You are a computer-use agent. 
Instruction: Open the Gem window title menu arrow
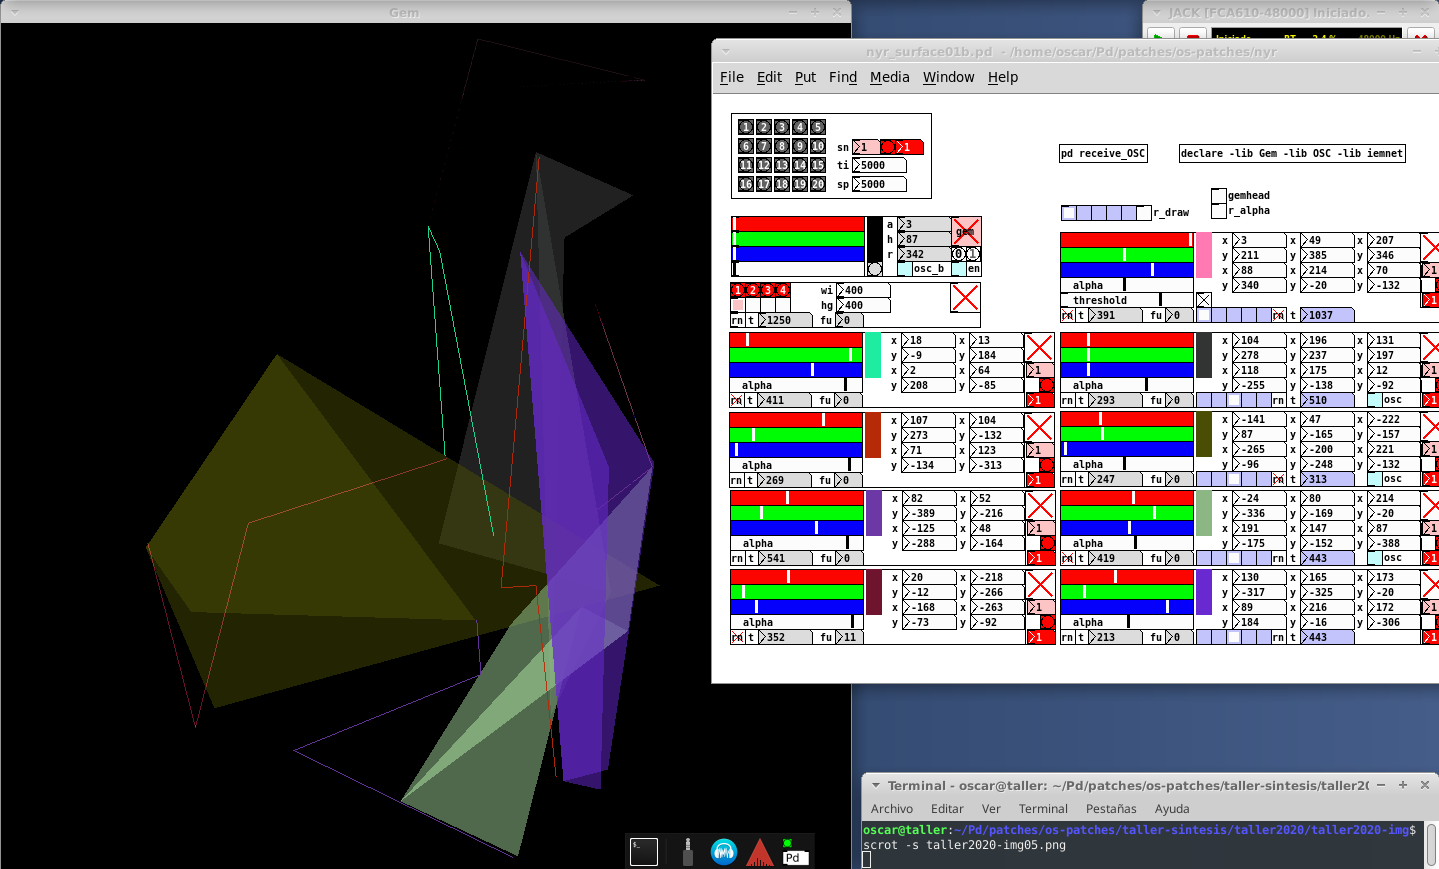[15, 12]
